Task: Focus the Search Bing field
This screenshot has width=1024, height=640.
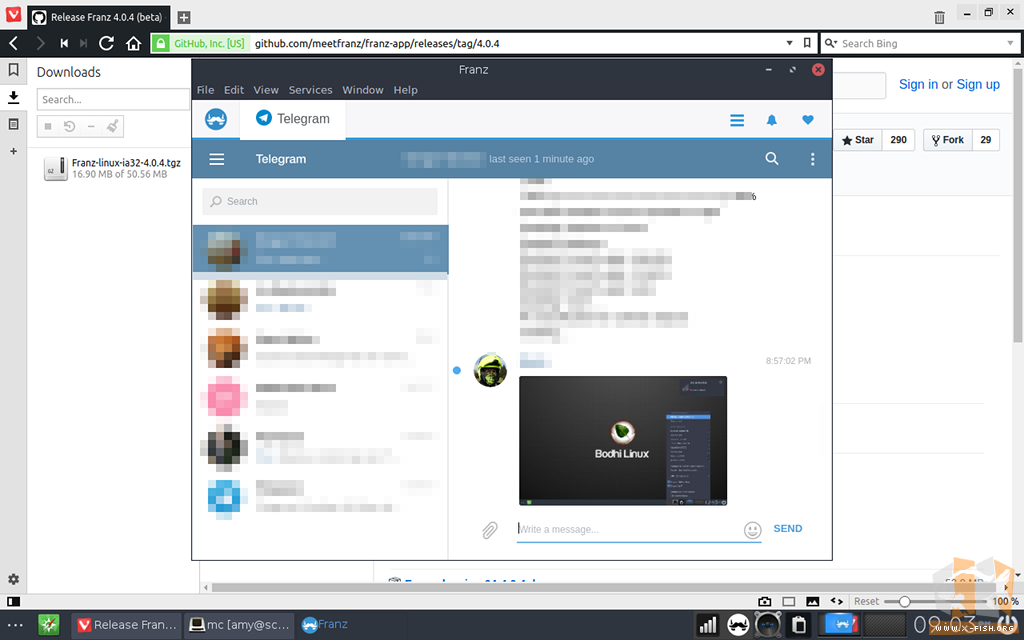Action: (923, 43)
